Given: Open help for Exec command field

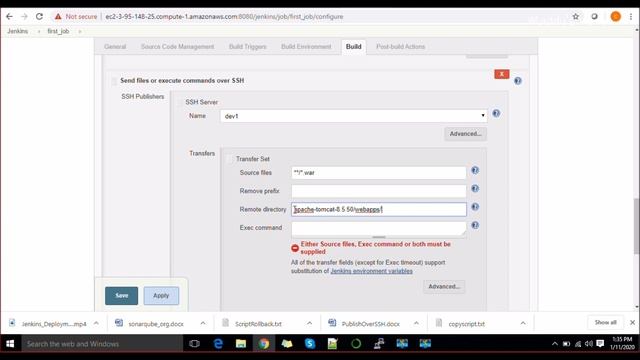Looking at the screenshot, I should point(475,225).
